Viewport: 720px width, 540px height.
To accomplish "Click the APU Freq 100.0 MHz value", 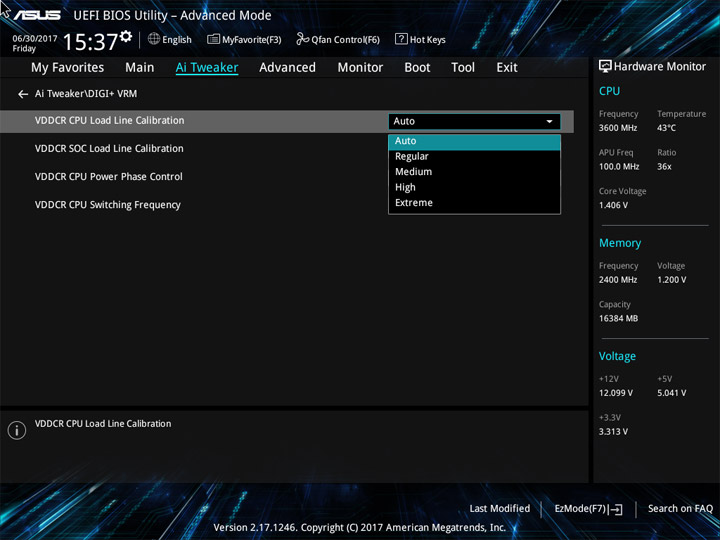I will [619, 167].
